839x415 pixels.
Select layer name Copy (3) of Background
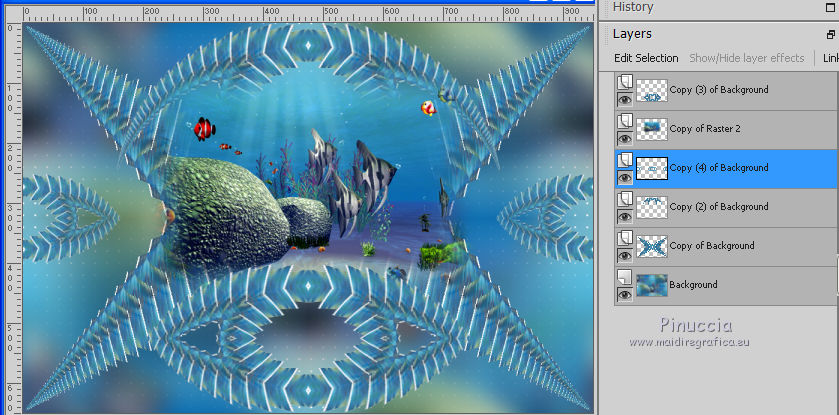coord(719,90)
